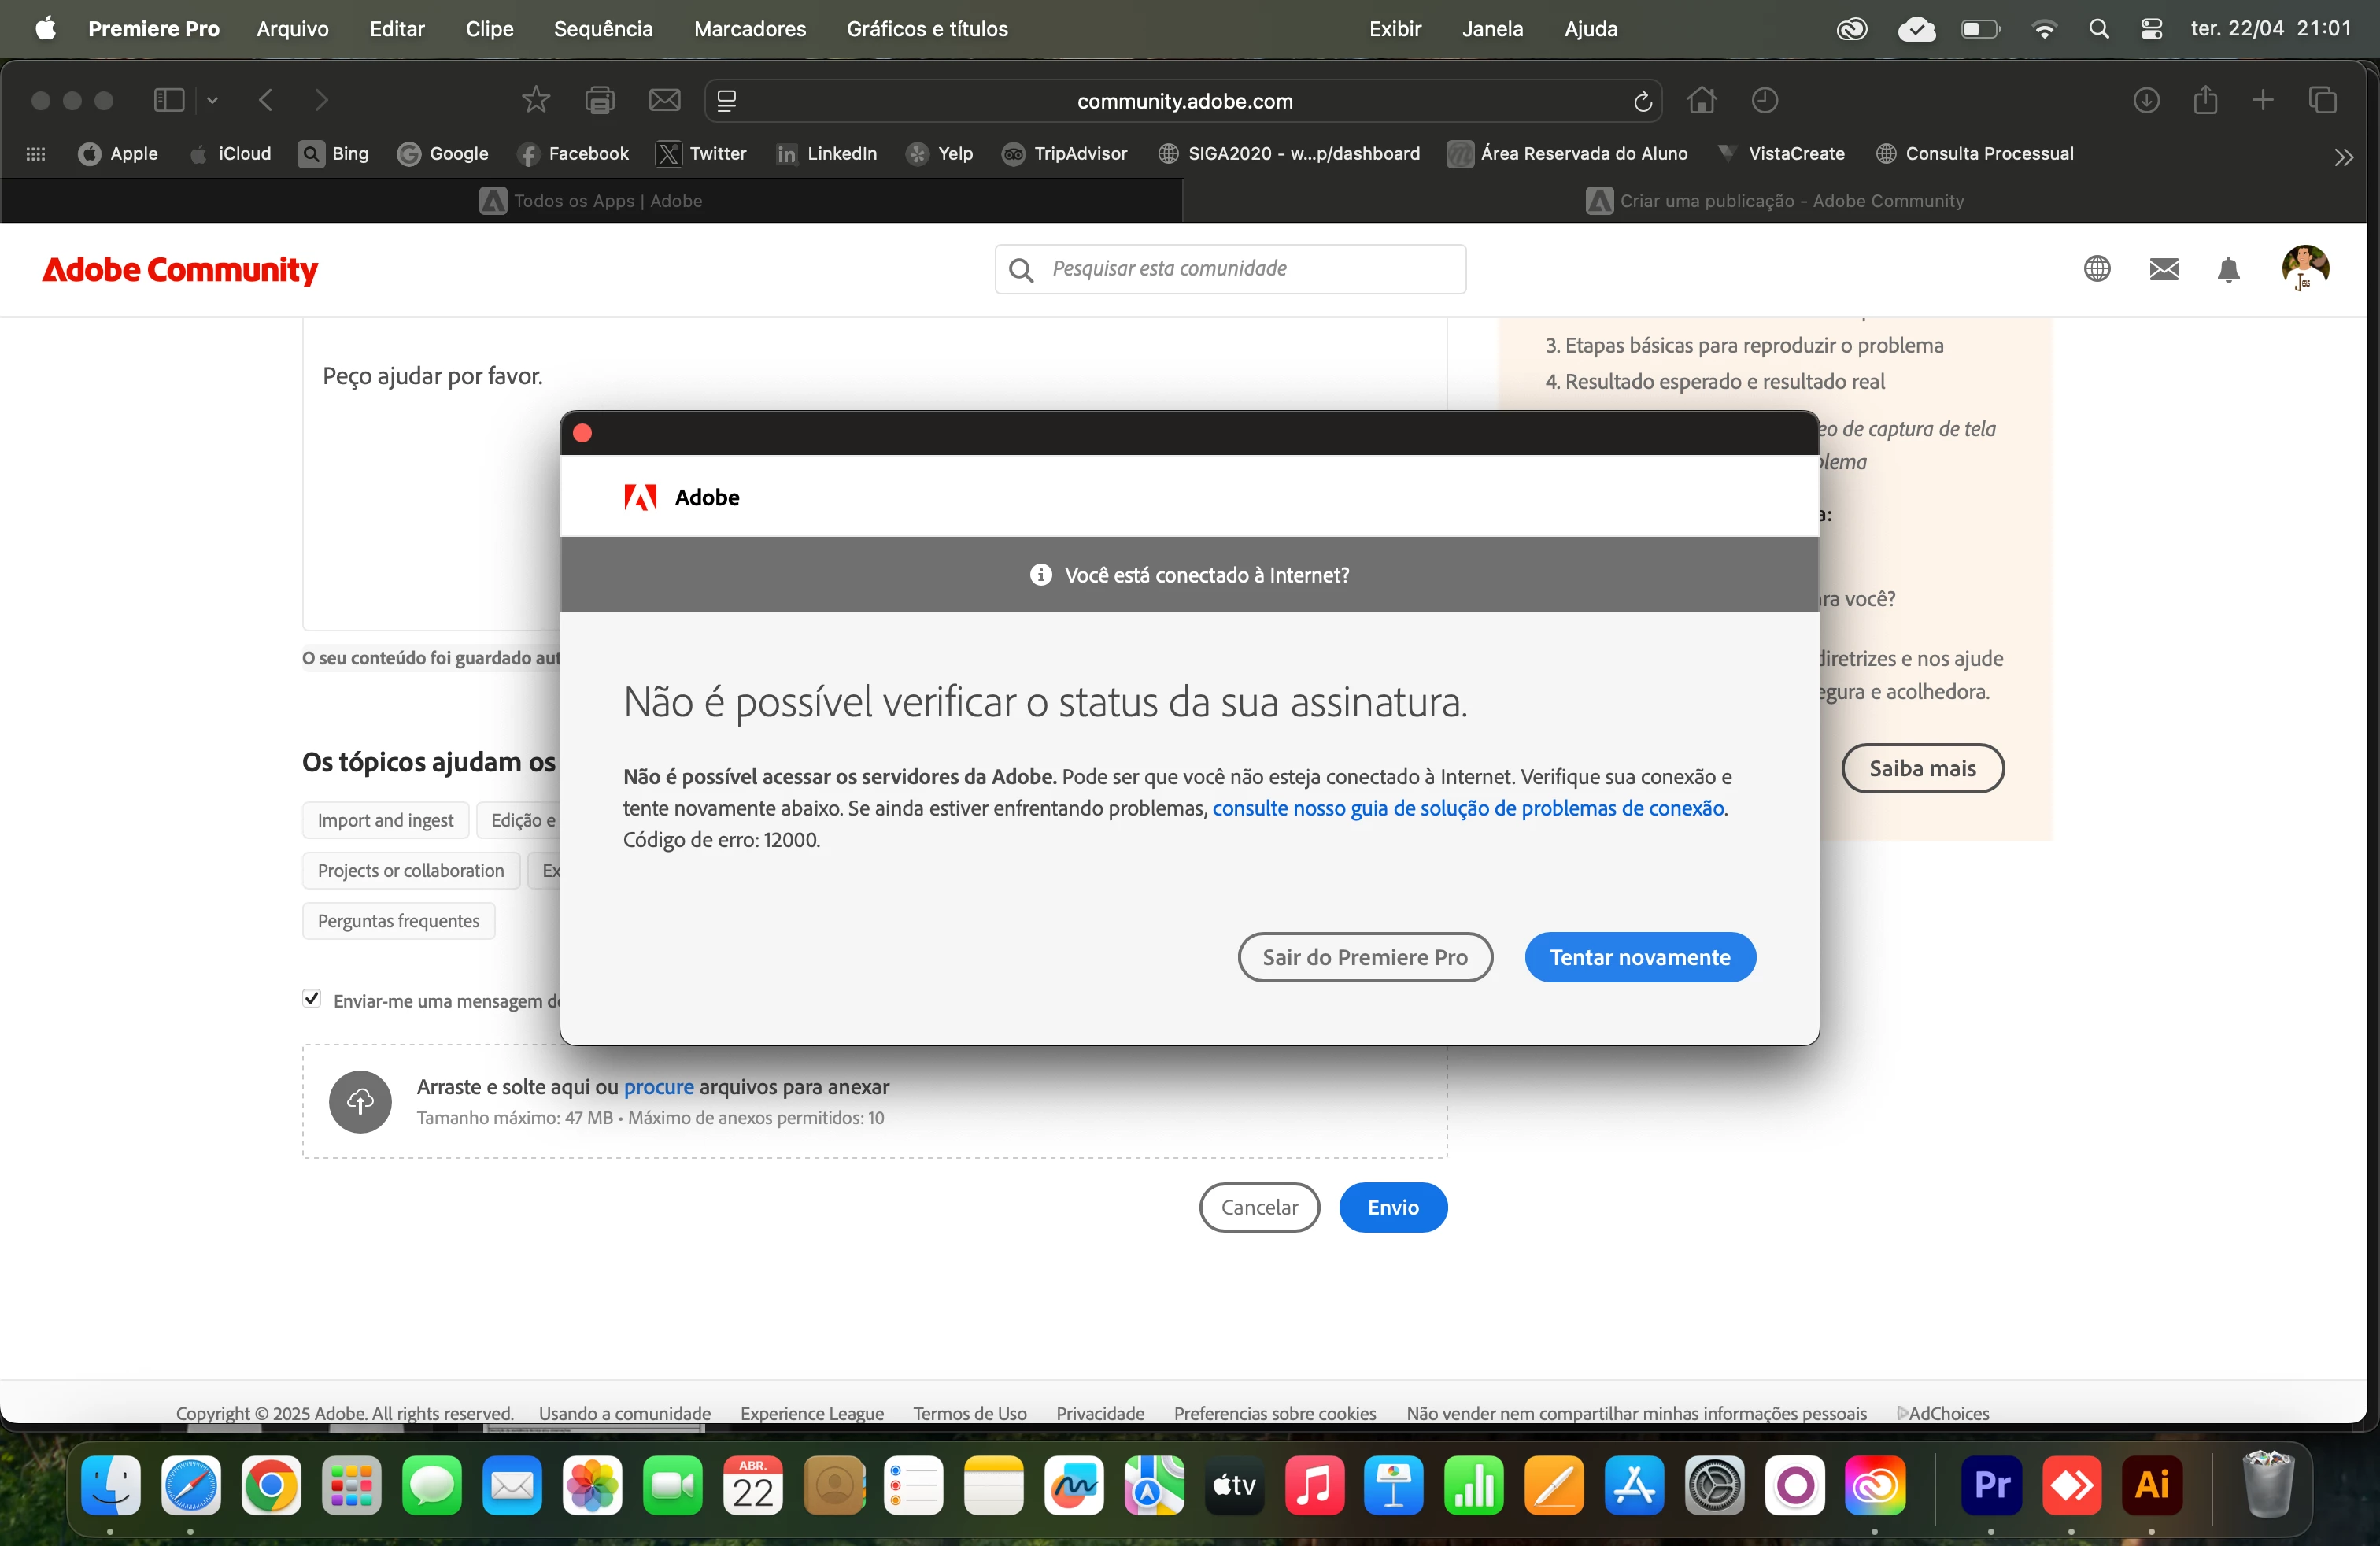The image size is (2380, 1546).
Task: Expand the bookmarks overflow chevrons
Action: [x=2343, y=157]
